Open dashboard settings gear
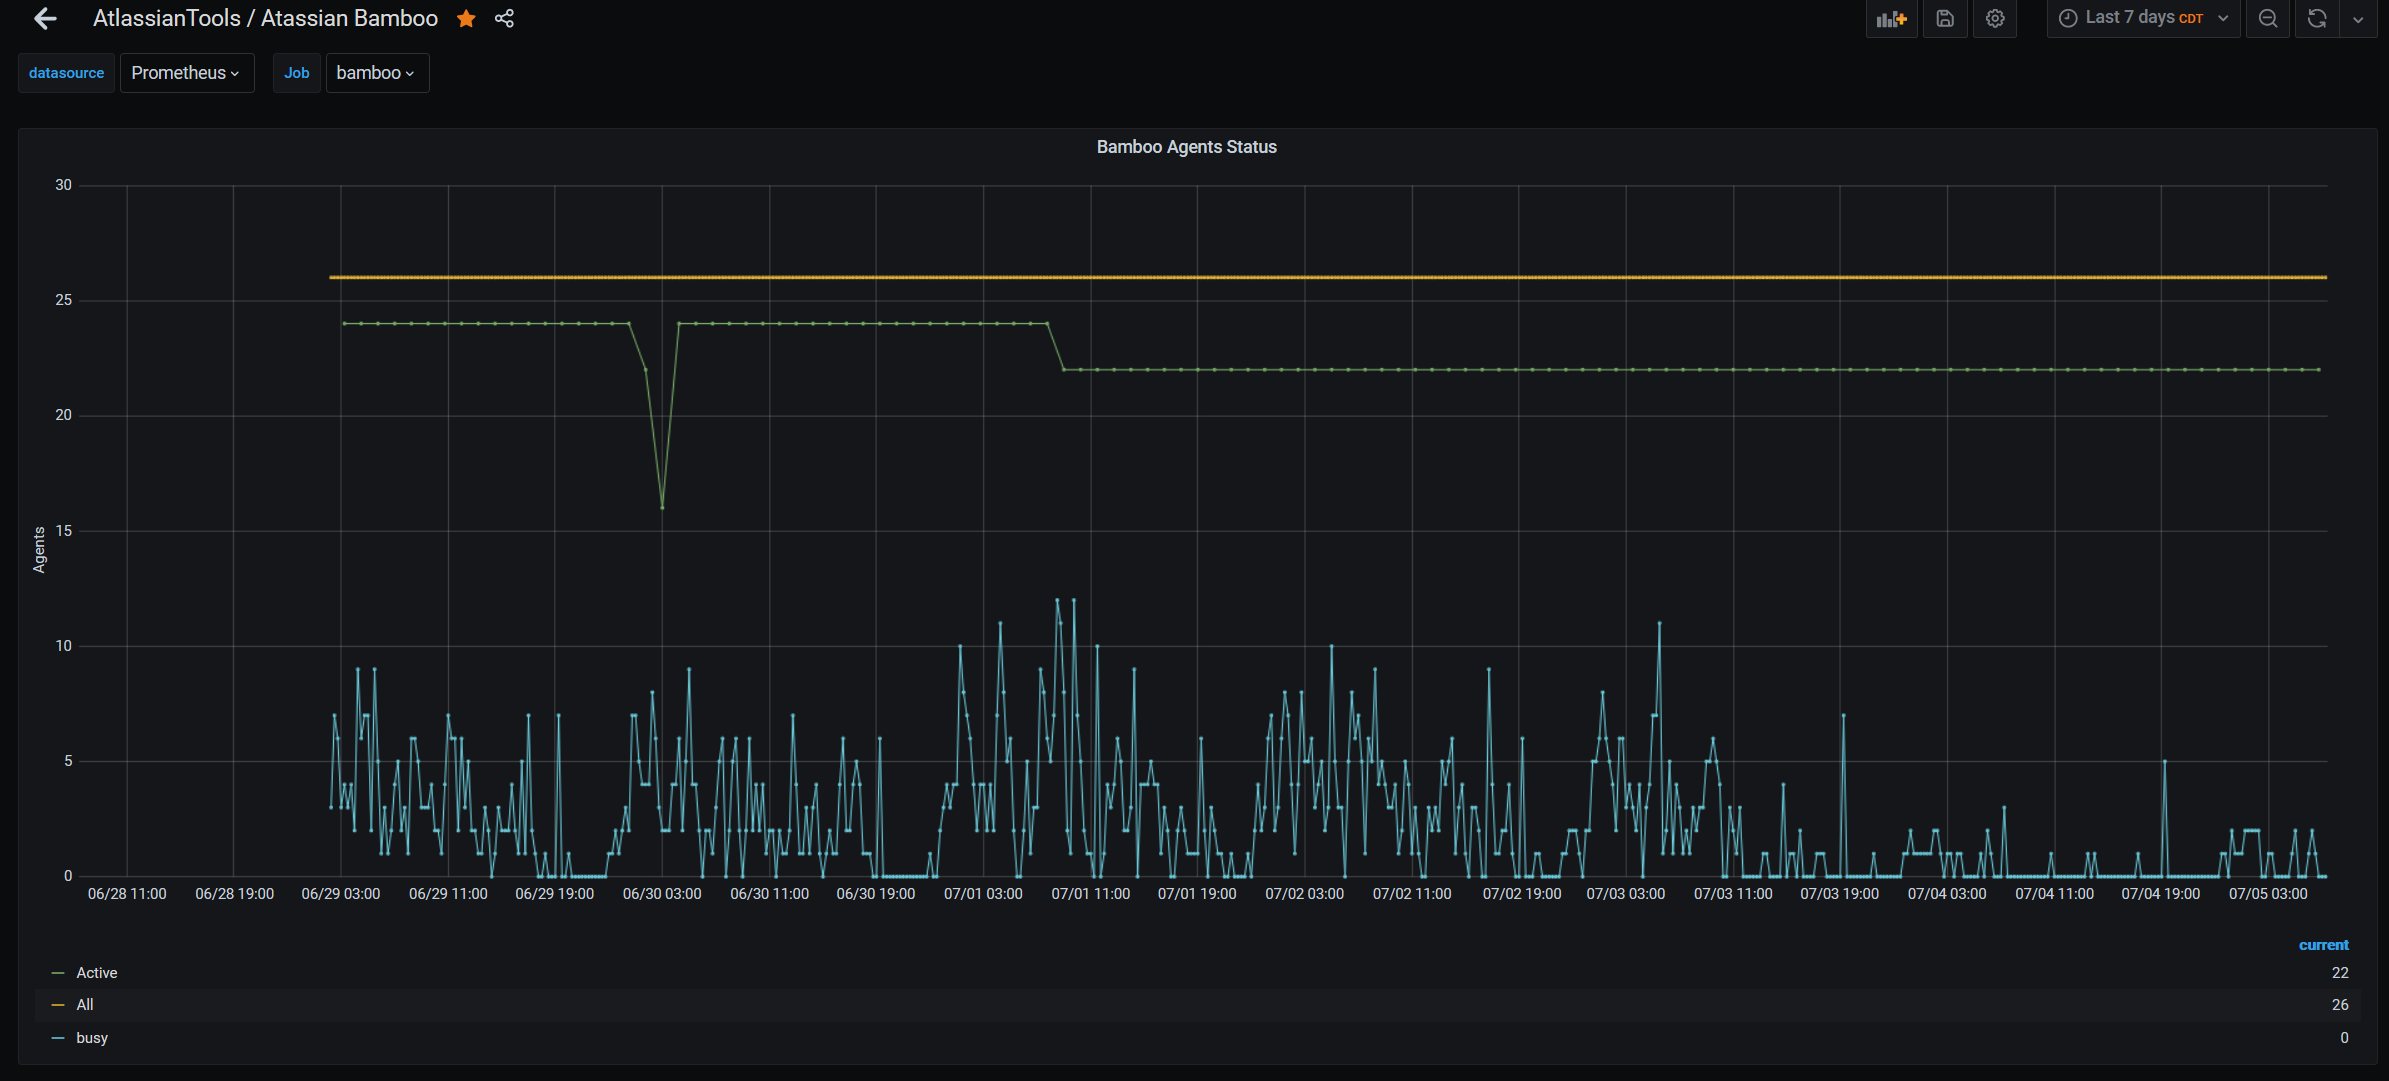This screenshot has width=2389, height=1081. (x=1995, y=19)
